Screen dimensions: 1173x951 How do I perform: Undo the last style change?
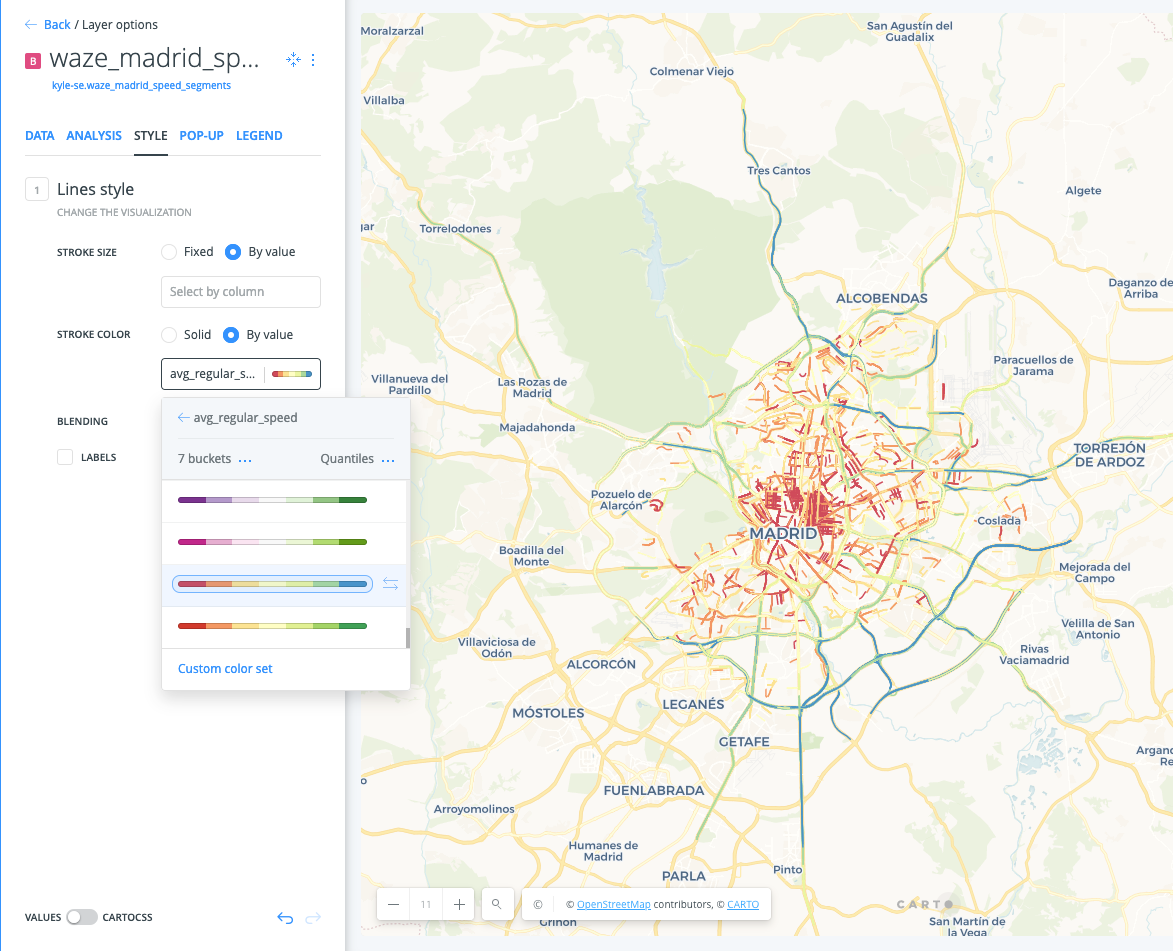284,917
